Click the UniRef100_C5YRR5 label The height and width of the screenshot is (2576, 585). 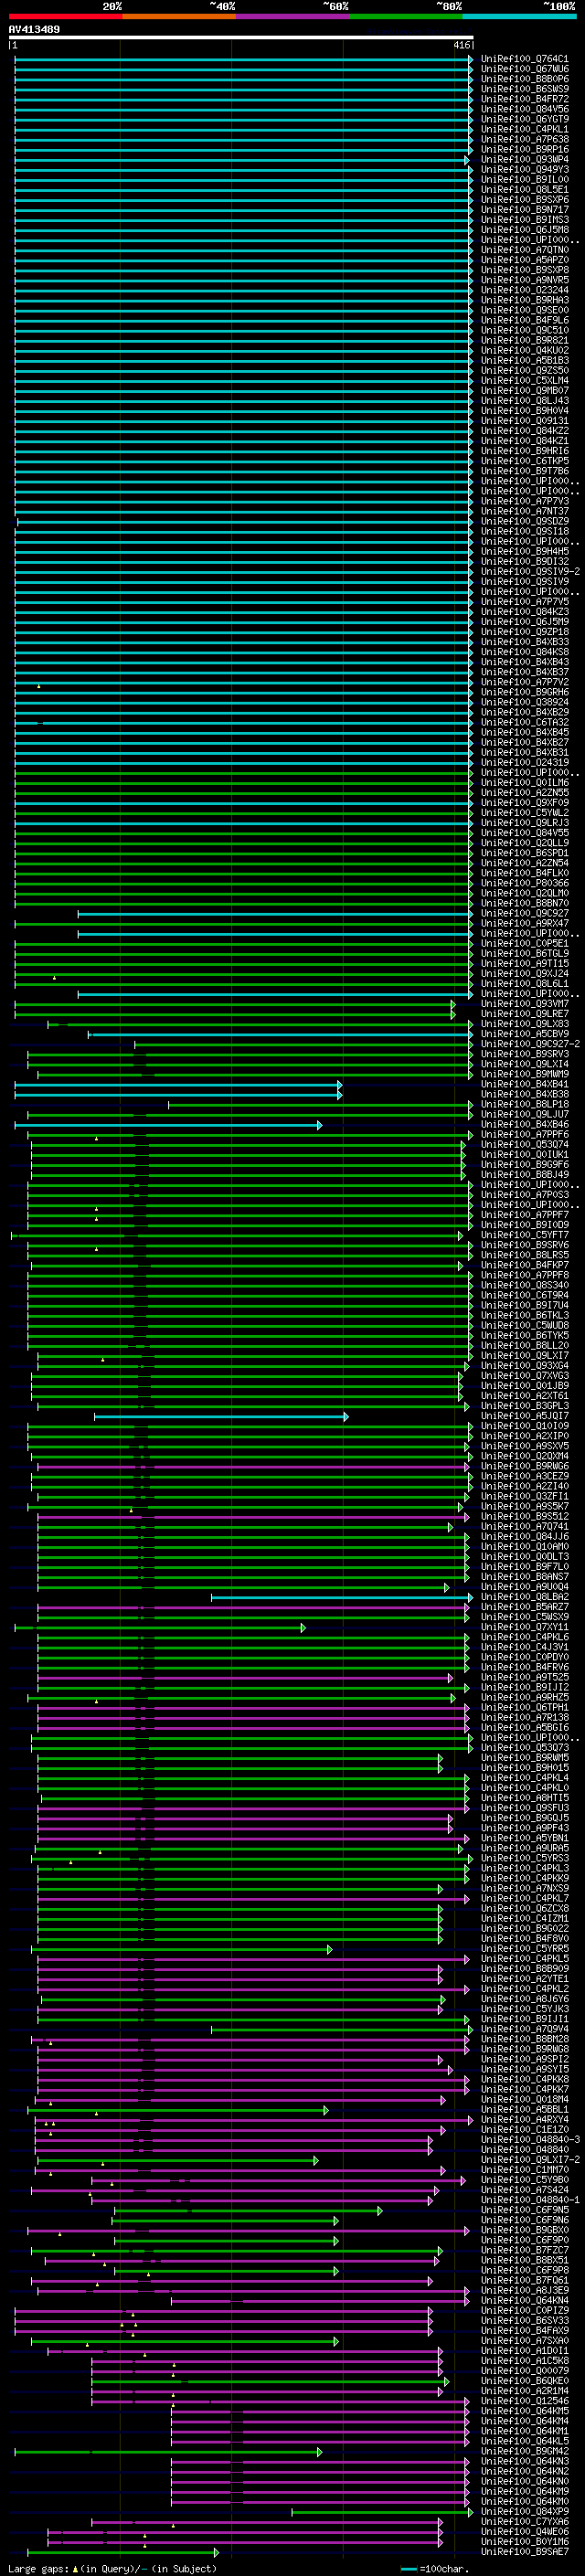524,1949
